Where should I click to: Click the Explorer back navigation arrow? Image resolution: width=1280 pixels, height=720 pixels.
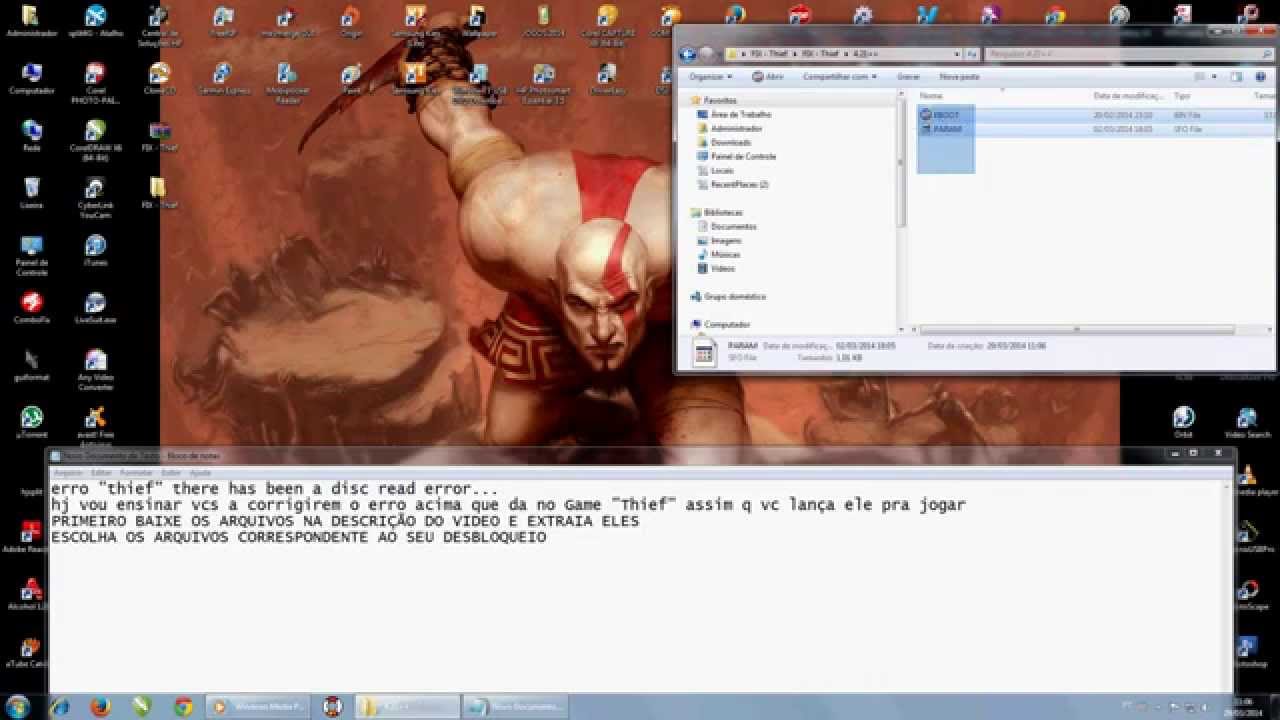pyautogui.click(x=688, y=54)
